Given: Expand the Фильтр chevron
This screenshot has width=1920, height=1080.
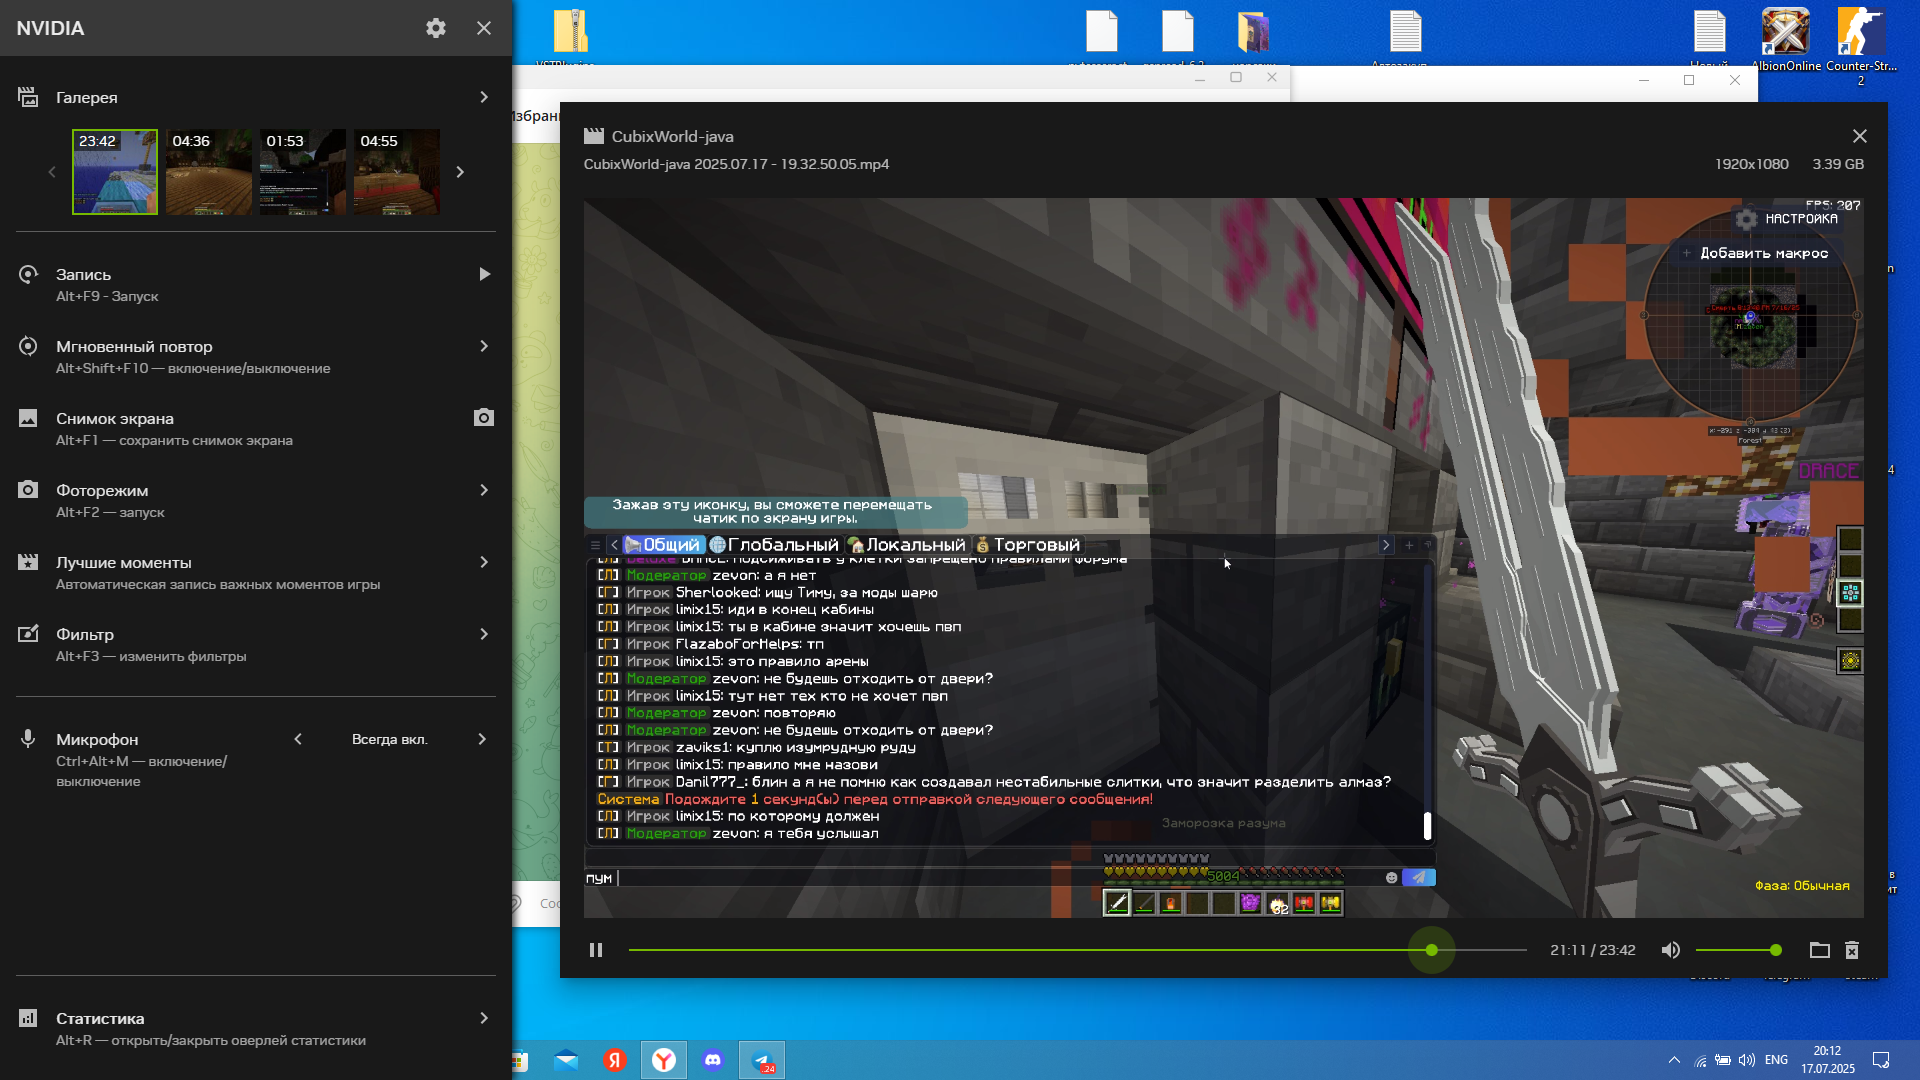Looking at the screenshot, I should pos(484,634).
